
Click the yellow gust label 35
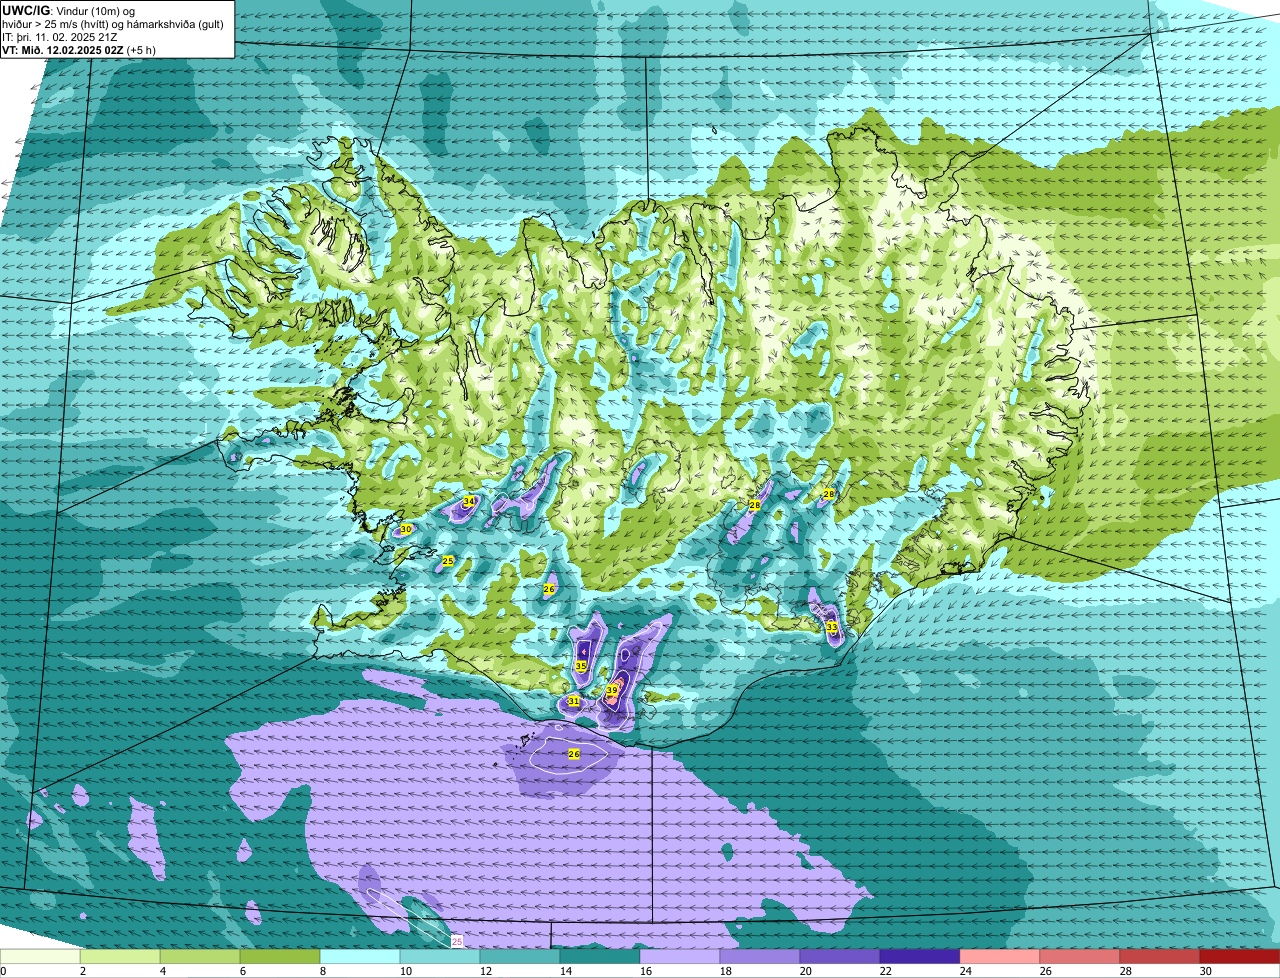(581, 666)
